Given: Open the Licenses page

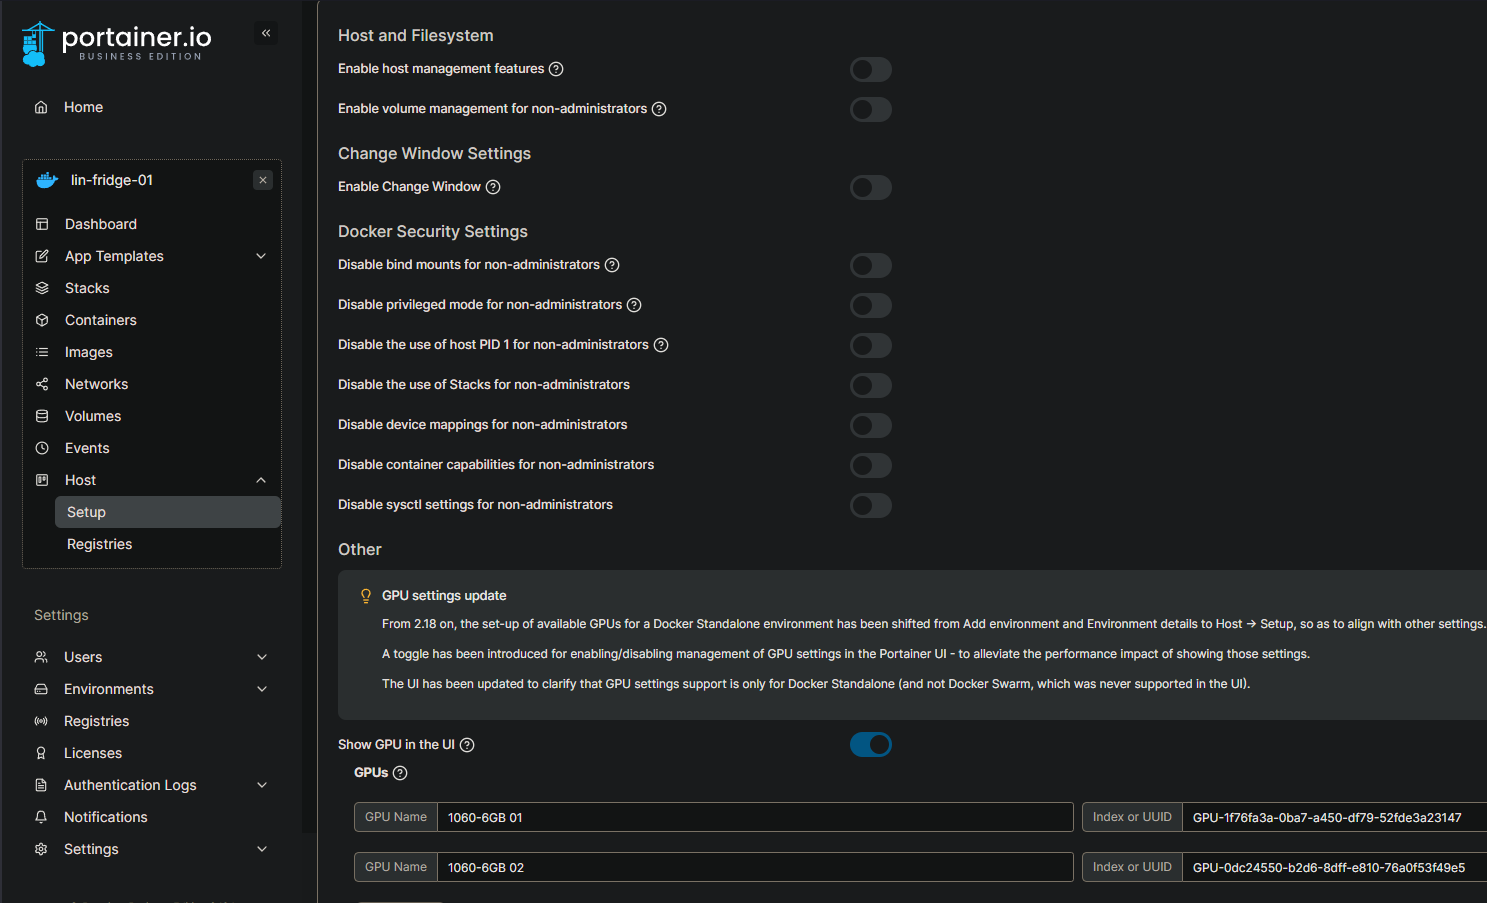Looking at the screenshot, I should 93,753.
